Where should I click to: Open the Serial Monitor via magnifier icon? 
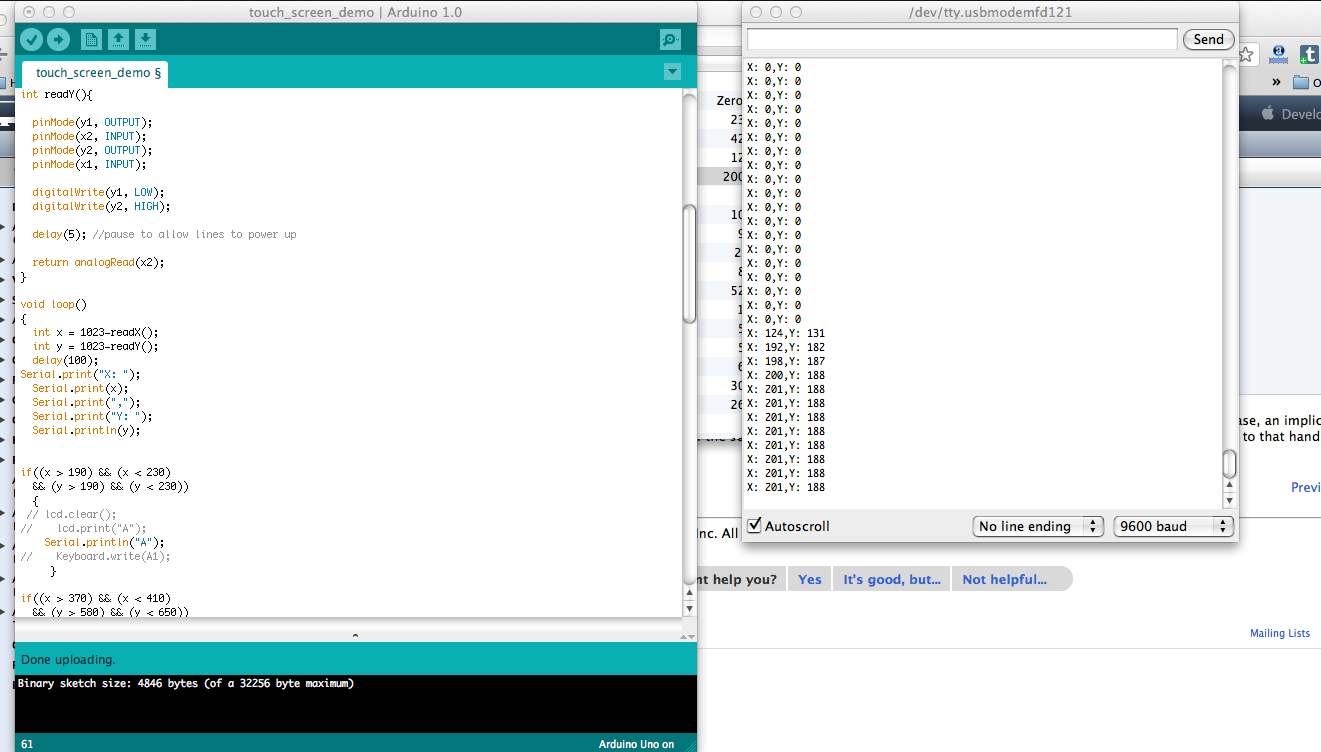pos(669,39)
